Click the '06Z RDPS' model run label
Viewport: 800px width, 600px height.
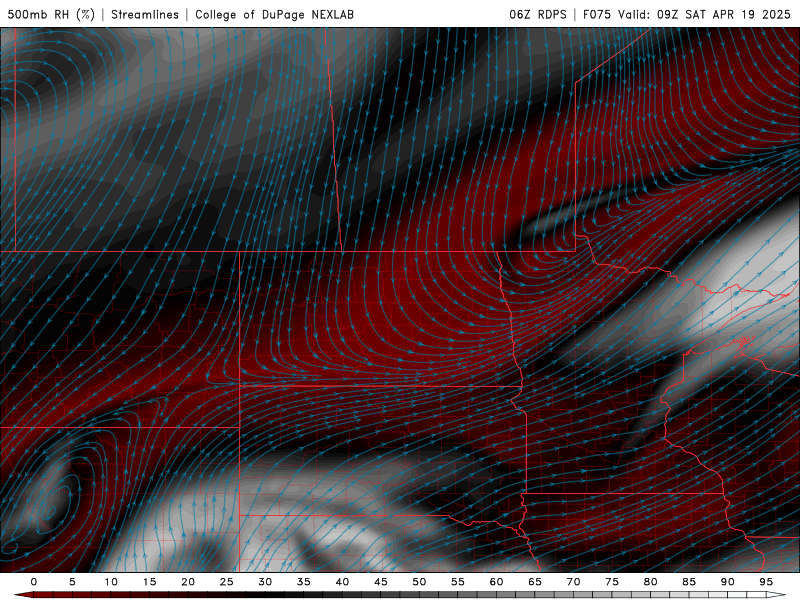pos(538,14)
